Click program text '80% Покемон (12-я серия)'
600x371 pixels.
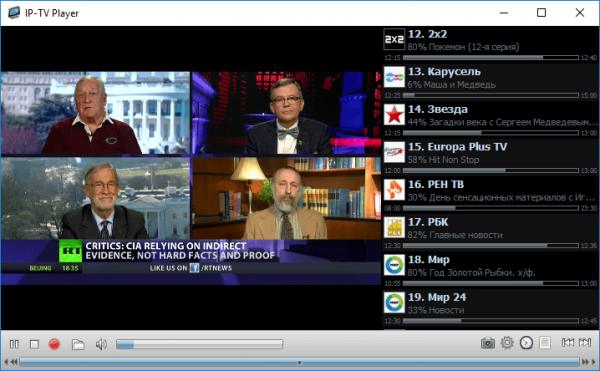point(463,47)
